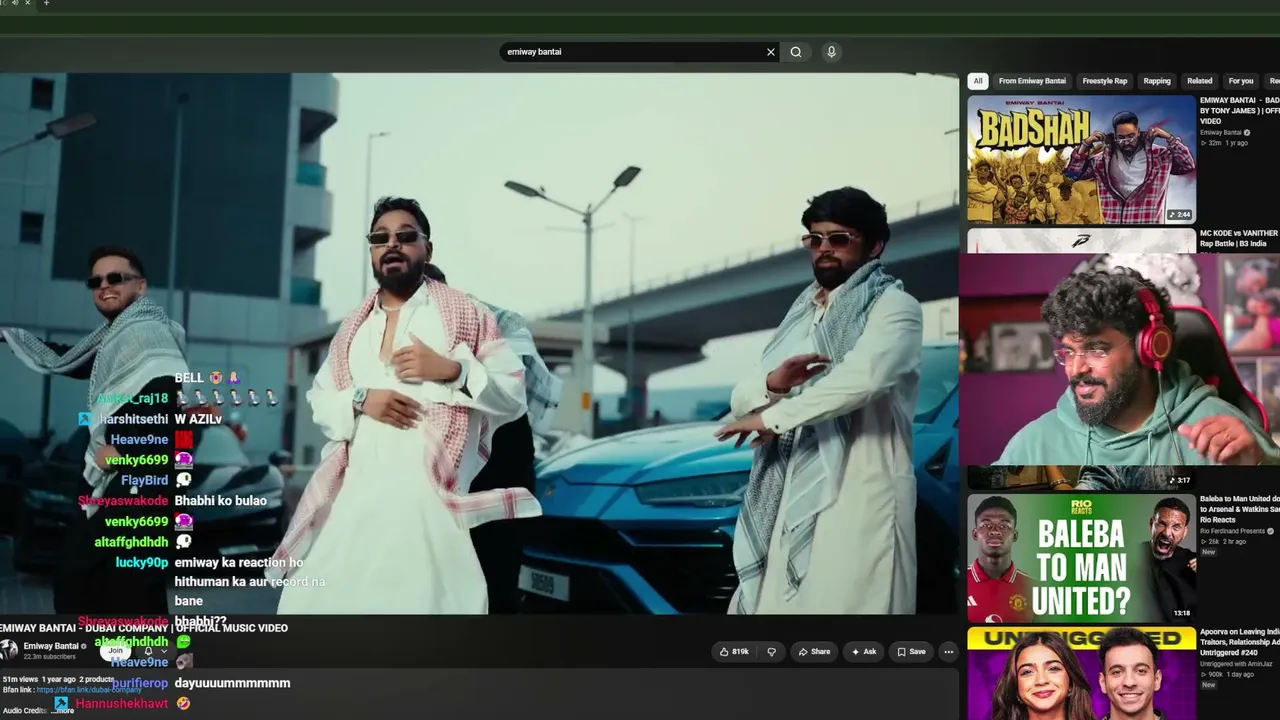The width and height of the screenshot is (1280, 720).
Task: Open the notification bell options
Action: pyautogui.click(x=155, y=651)
